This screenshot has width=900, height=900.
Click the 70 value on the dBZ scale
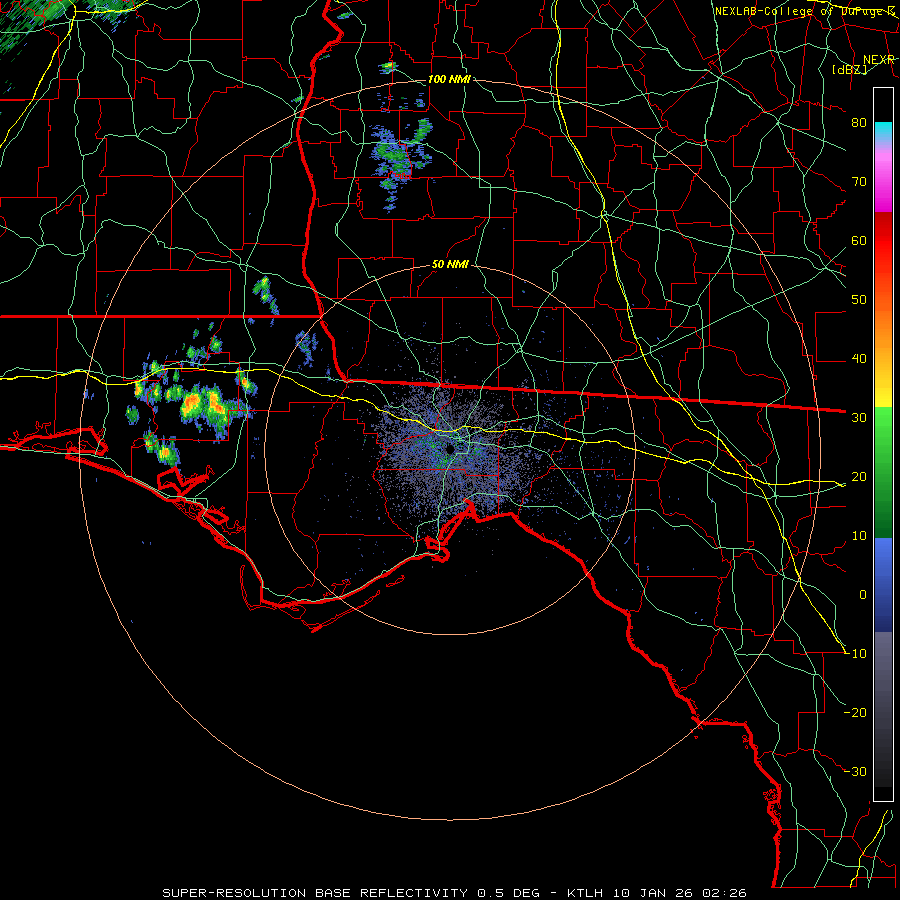click(859, 181)
